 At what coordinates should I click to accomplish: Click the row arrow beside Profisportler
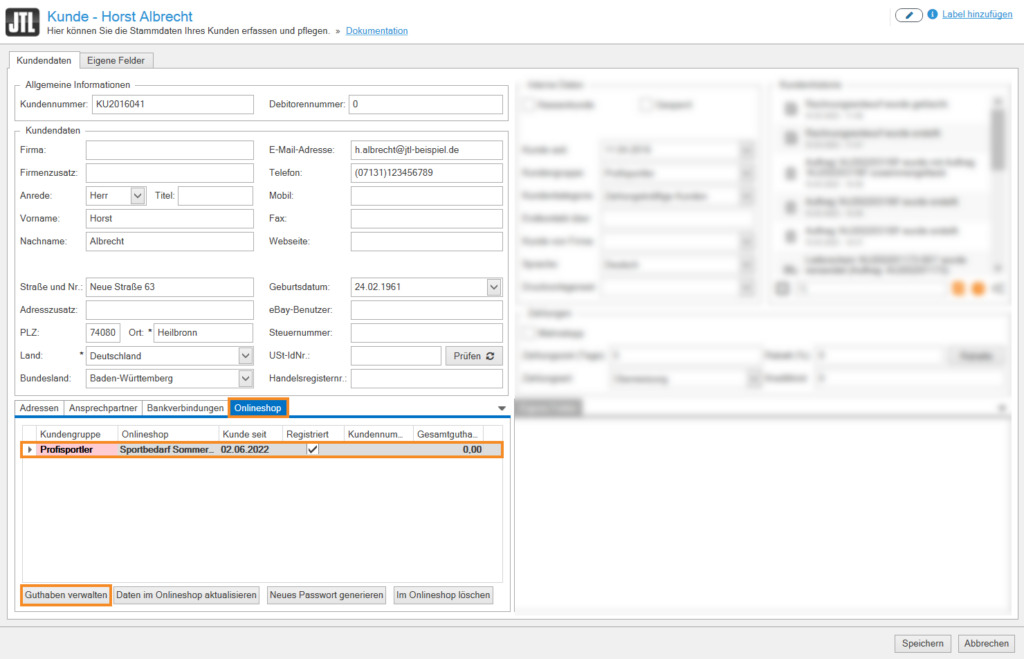[x=30, y=450]
